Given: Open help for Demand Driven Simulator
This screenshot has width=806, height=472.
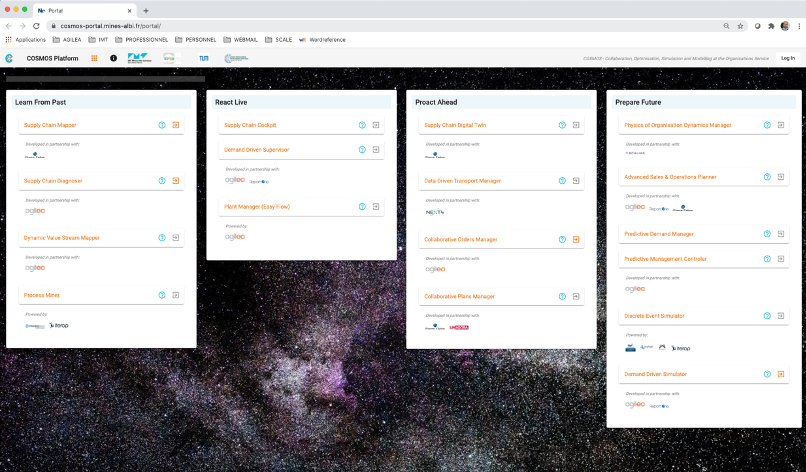Looking at the screenshot, I should click(767, 374).
